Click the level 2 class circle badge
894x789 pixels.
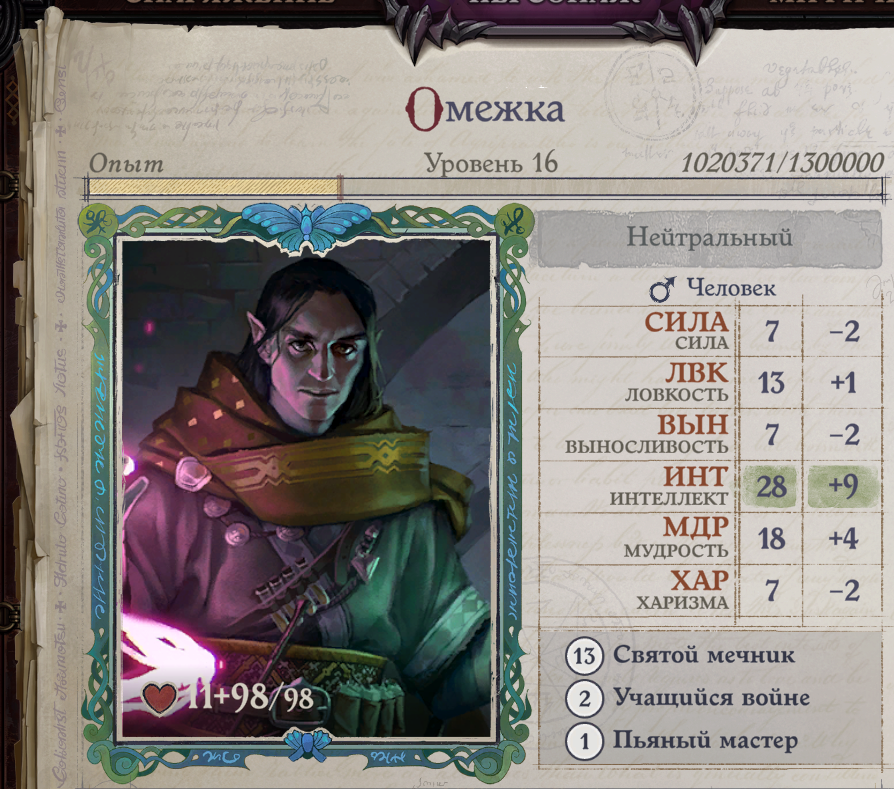(x=584, y=698)
